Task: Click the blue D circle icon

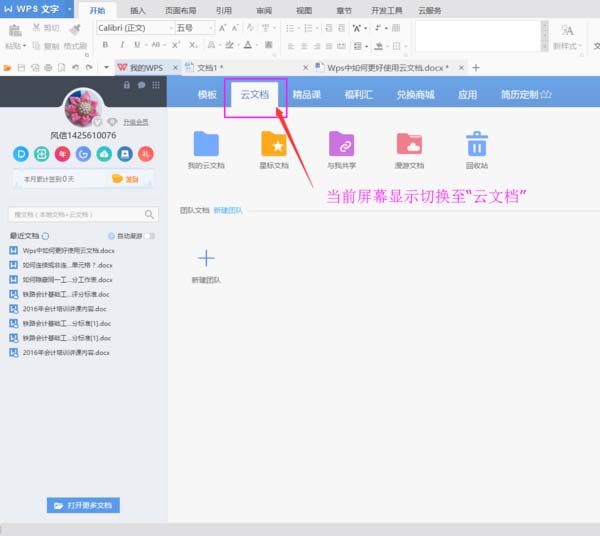Action: tap(21, 154)
